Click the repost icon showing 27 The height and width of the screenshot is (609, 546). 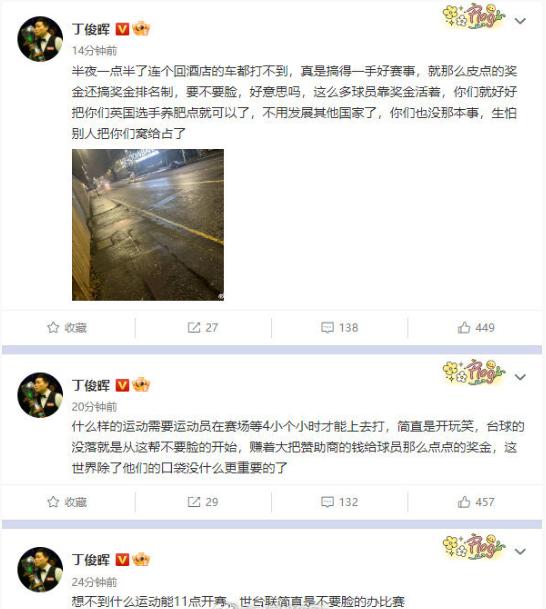point(193,327)
